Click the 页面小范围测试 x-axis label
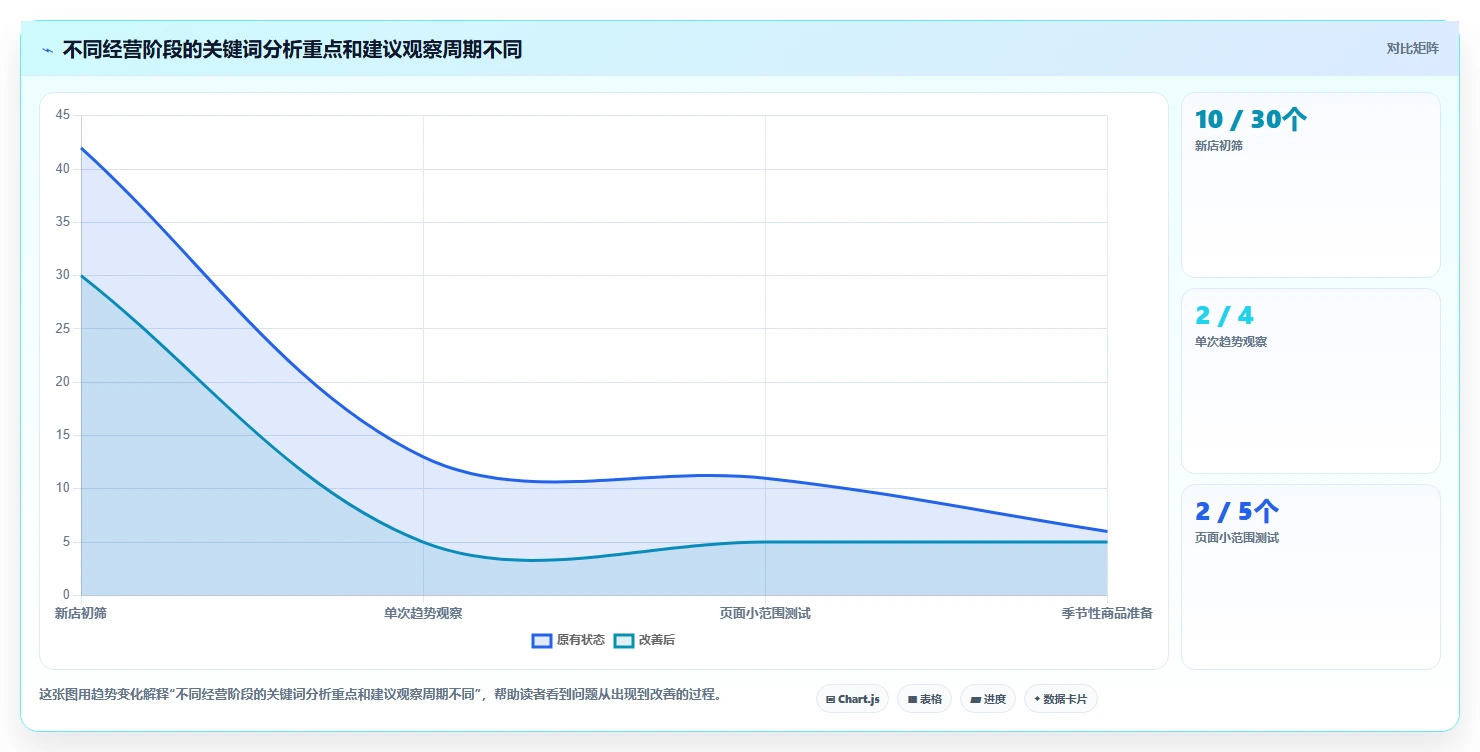Viewport: 1480px width, 752px height. [x=765, y=613]
